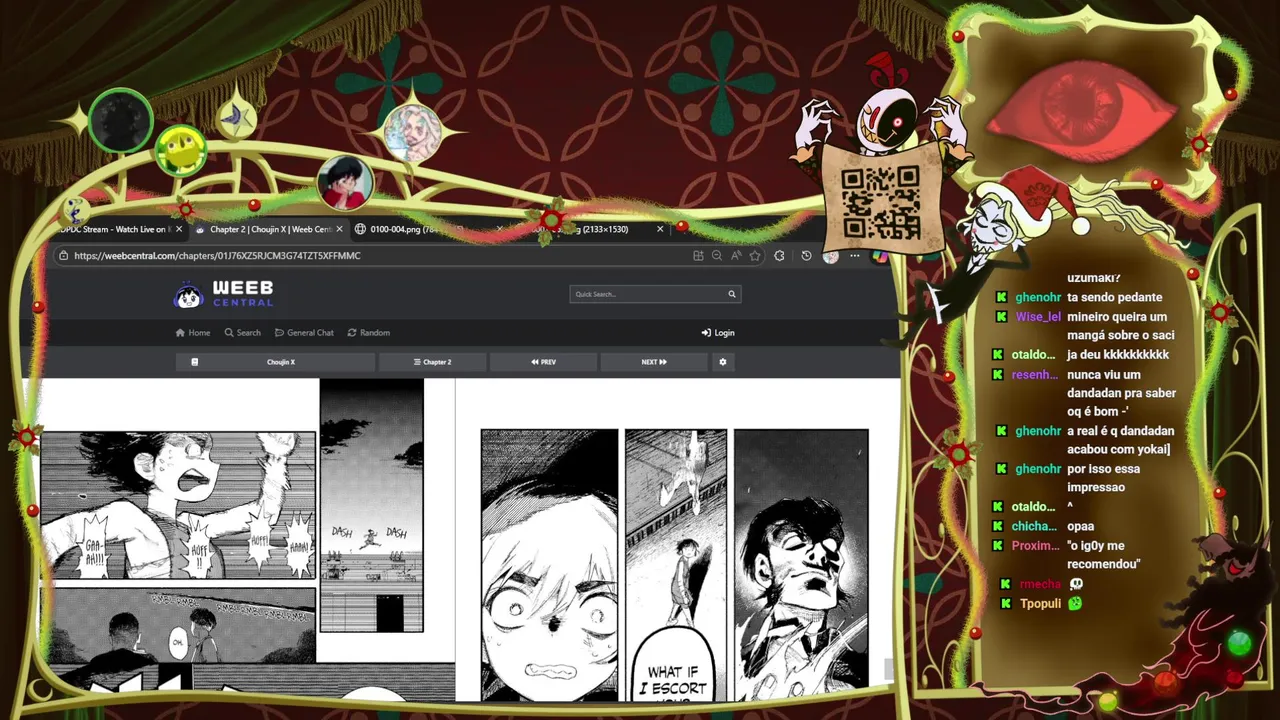The image size is (1280, 720).
Task: Click chat message 'ta sendo pedante'
Action: point(1114,298)
